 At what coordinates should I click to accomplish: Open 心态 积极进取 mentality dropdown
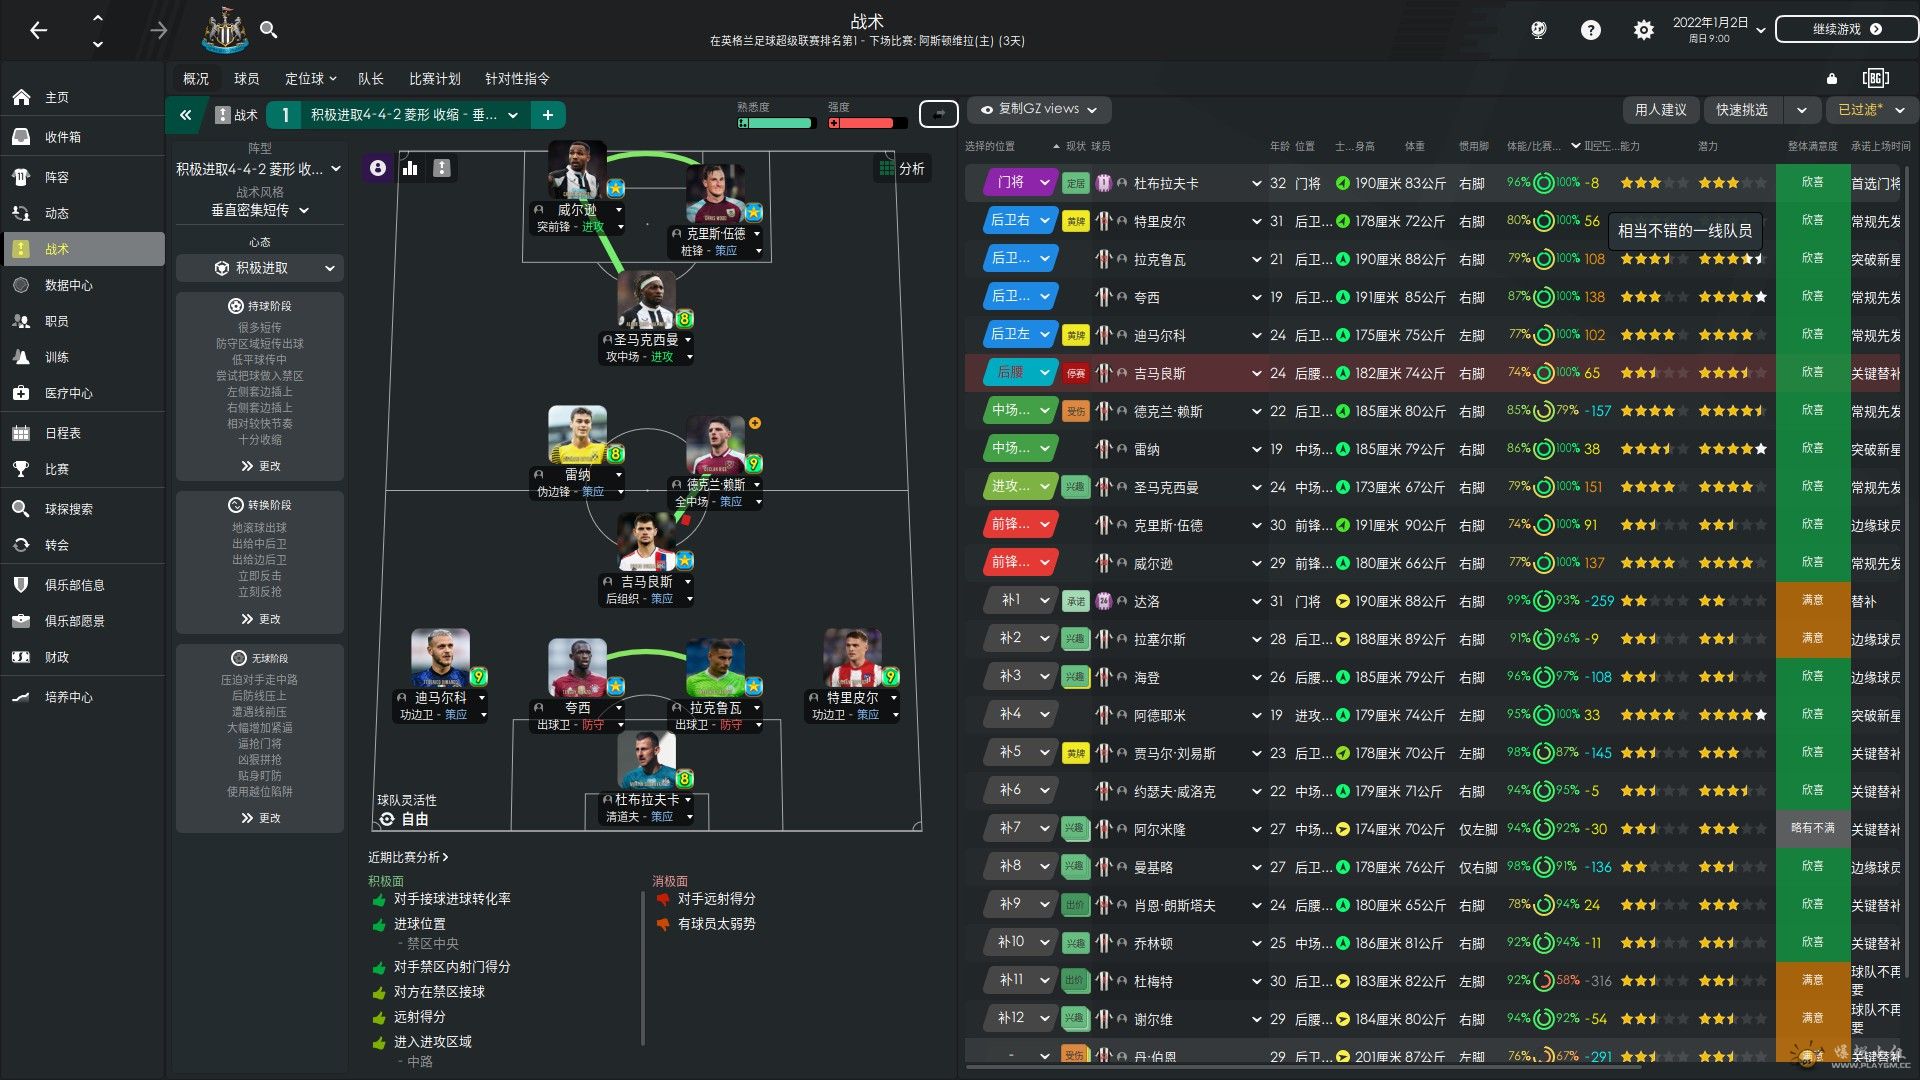[260, 268]
